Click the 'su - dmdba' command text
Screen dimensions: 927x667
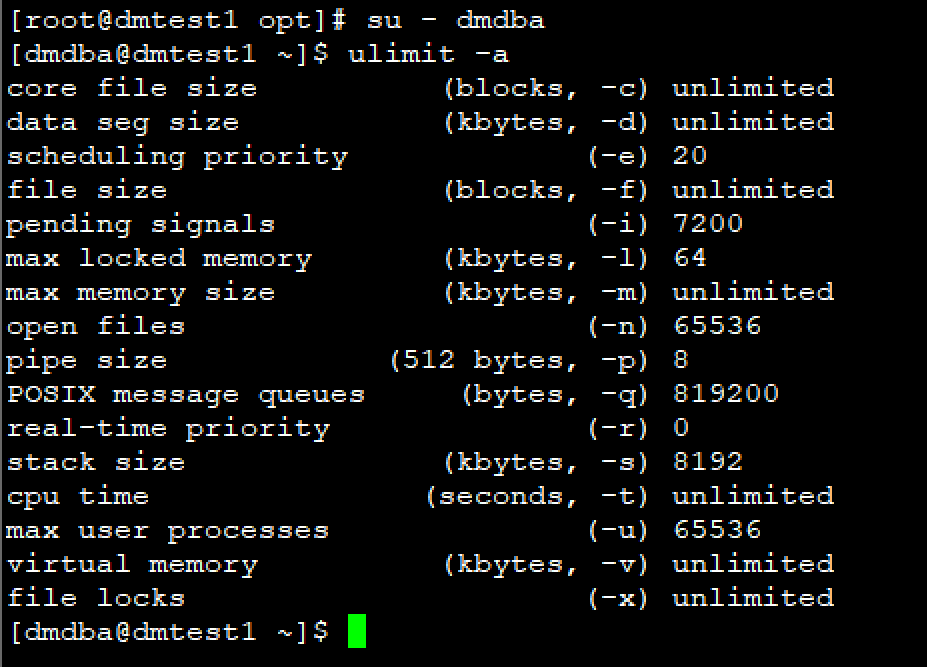(x=456, y=20)
